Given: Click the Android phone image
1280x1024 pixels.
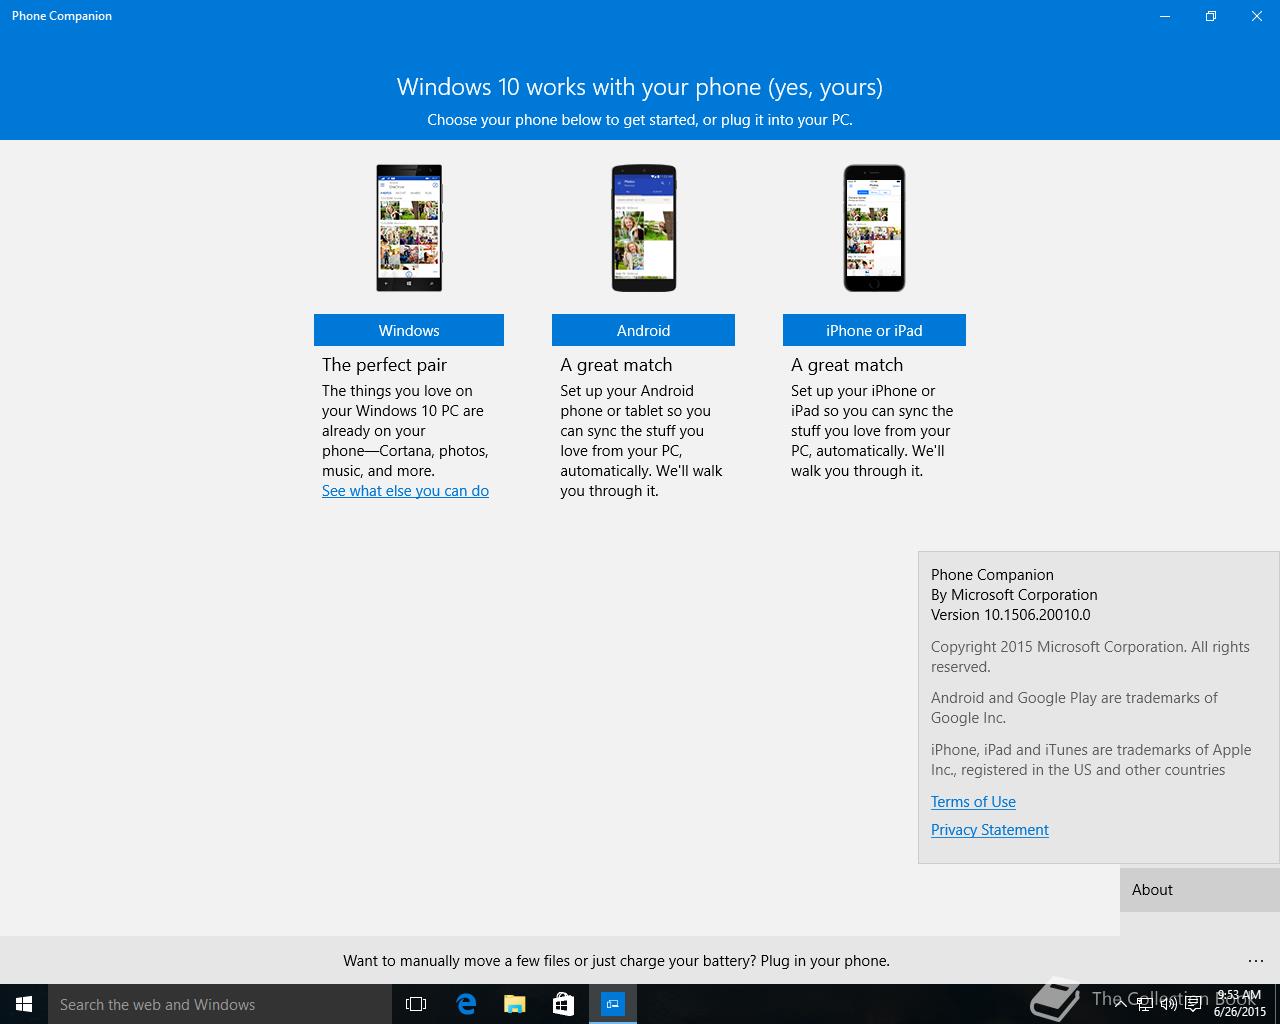Looking at the screenshot, I should point(644,228).
